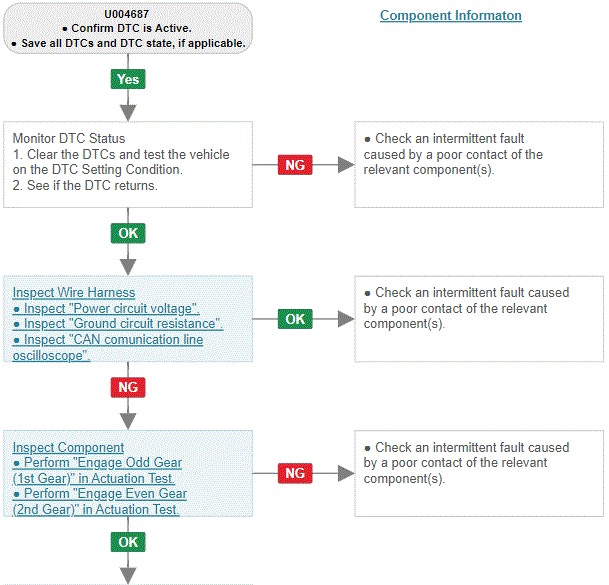Click the red NG badge beside Inspect Component

pyautogui.click(x=295, y=473)
